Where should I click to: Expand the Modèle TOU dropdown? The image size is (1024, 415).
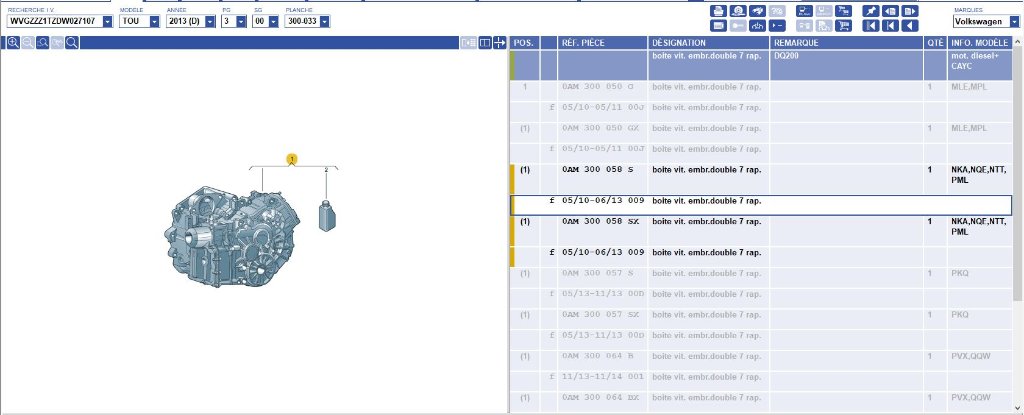(154, 21)
